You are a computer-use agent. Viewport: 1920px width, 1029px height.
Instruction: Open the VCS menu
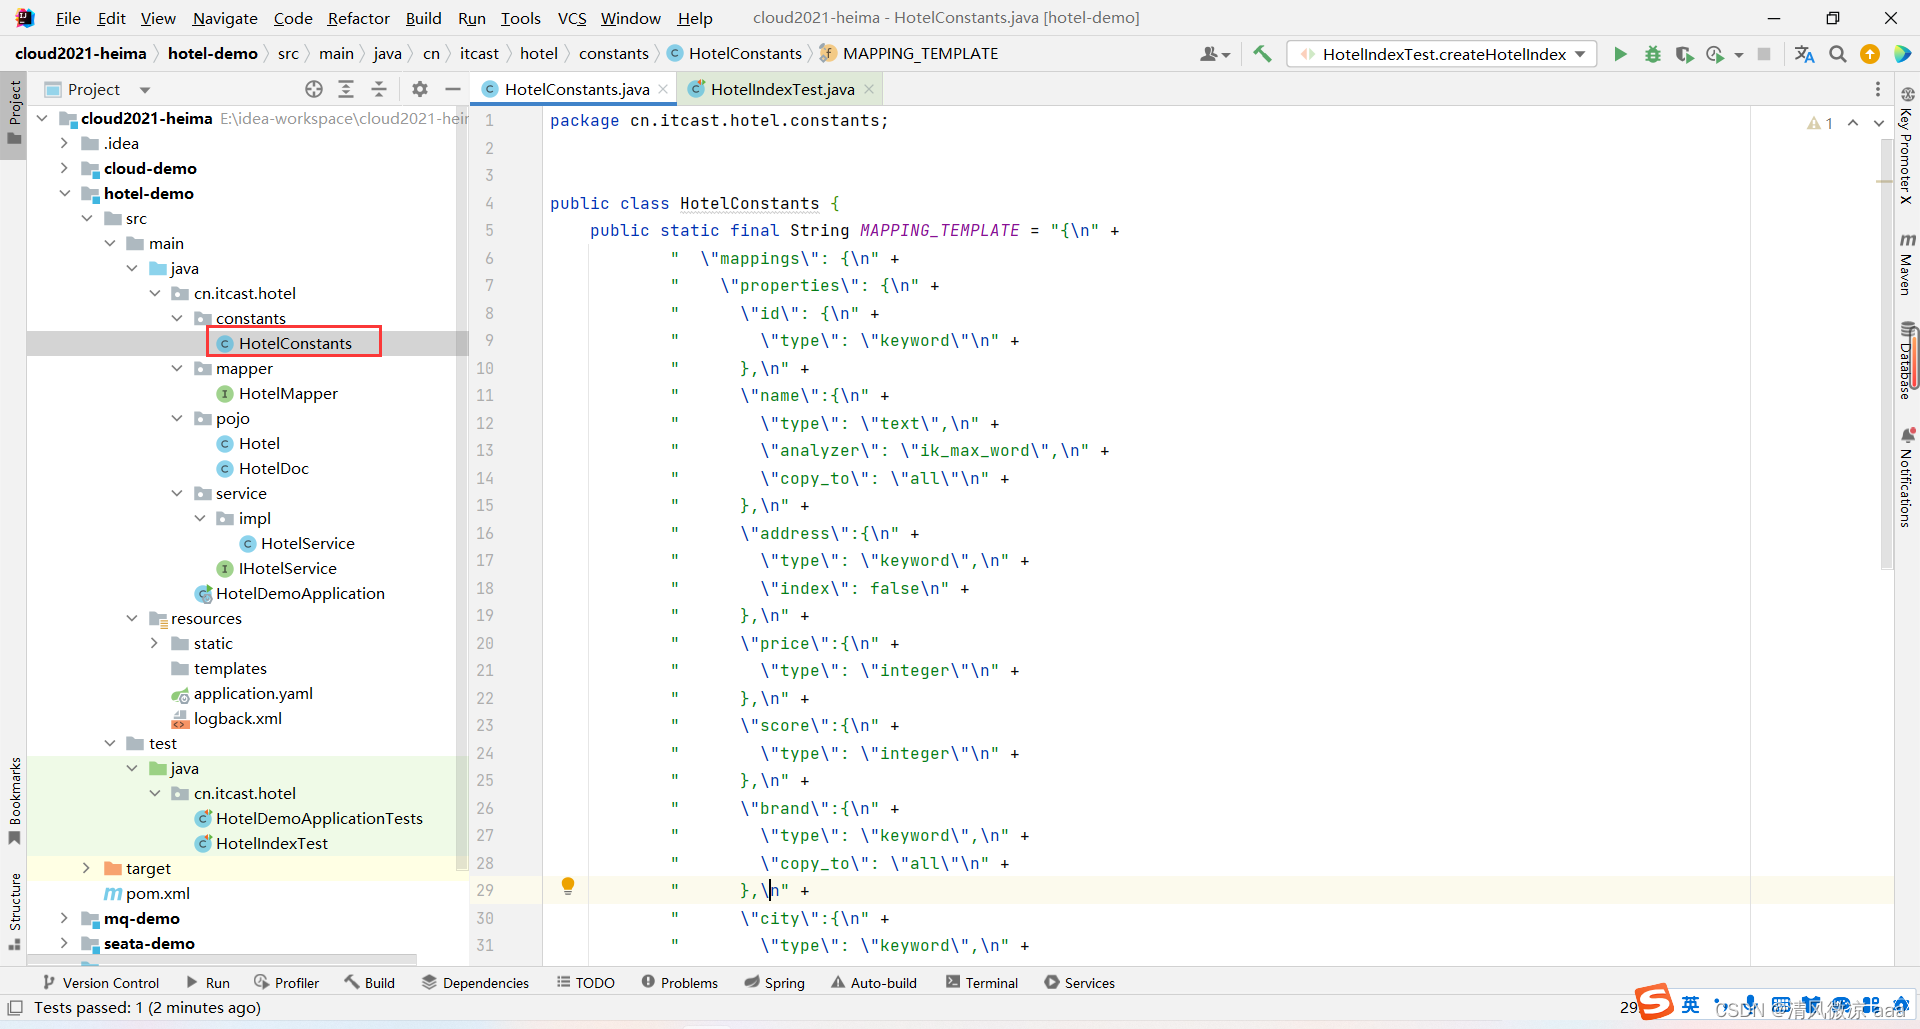(x=572, y=18)
